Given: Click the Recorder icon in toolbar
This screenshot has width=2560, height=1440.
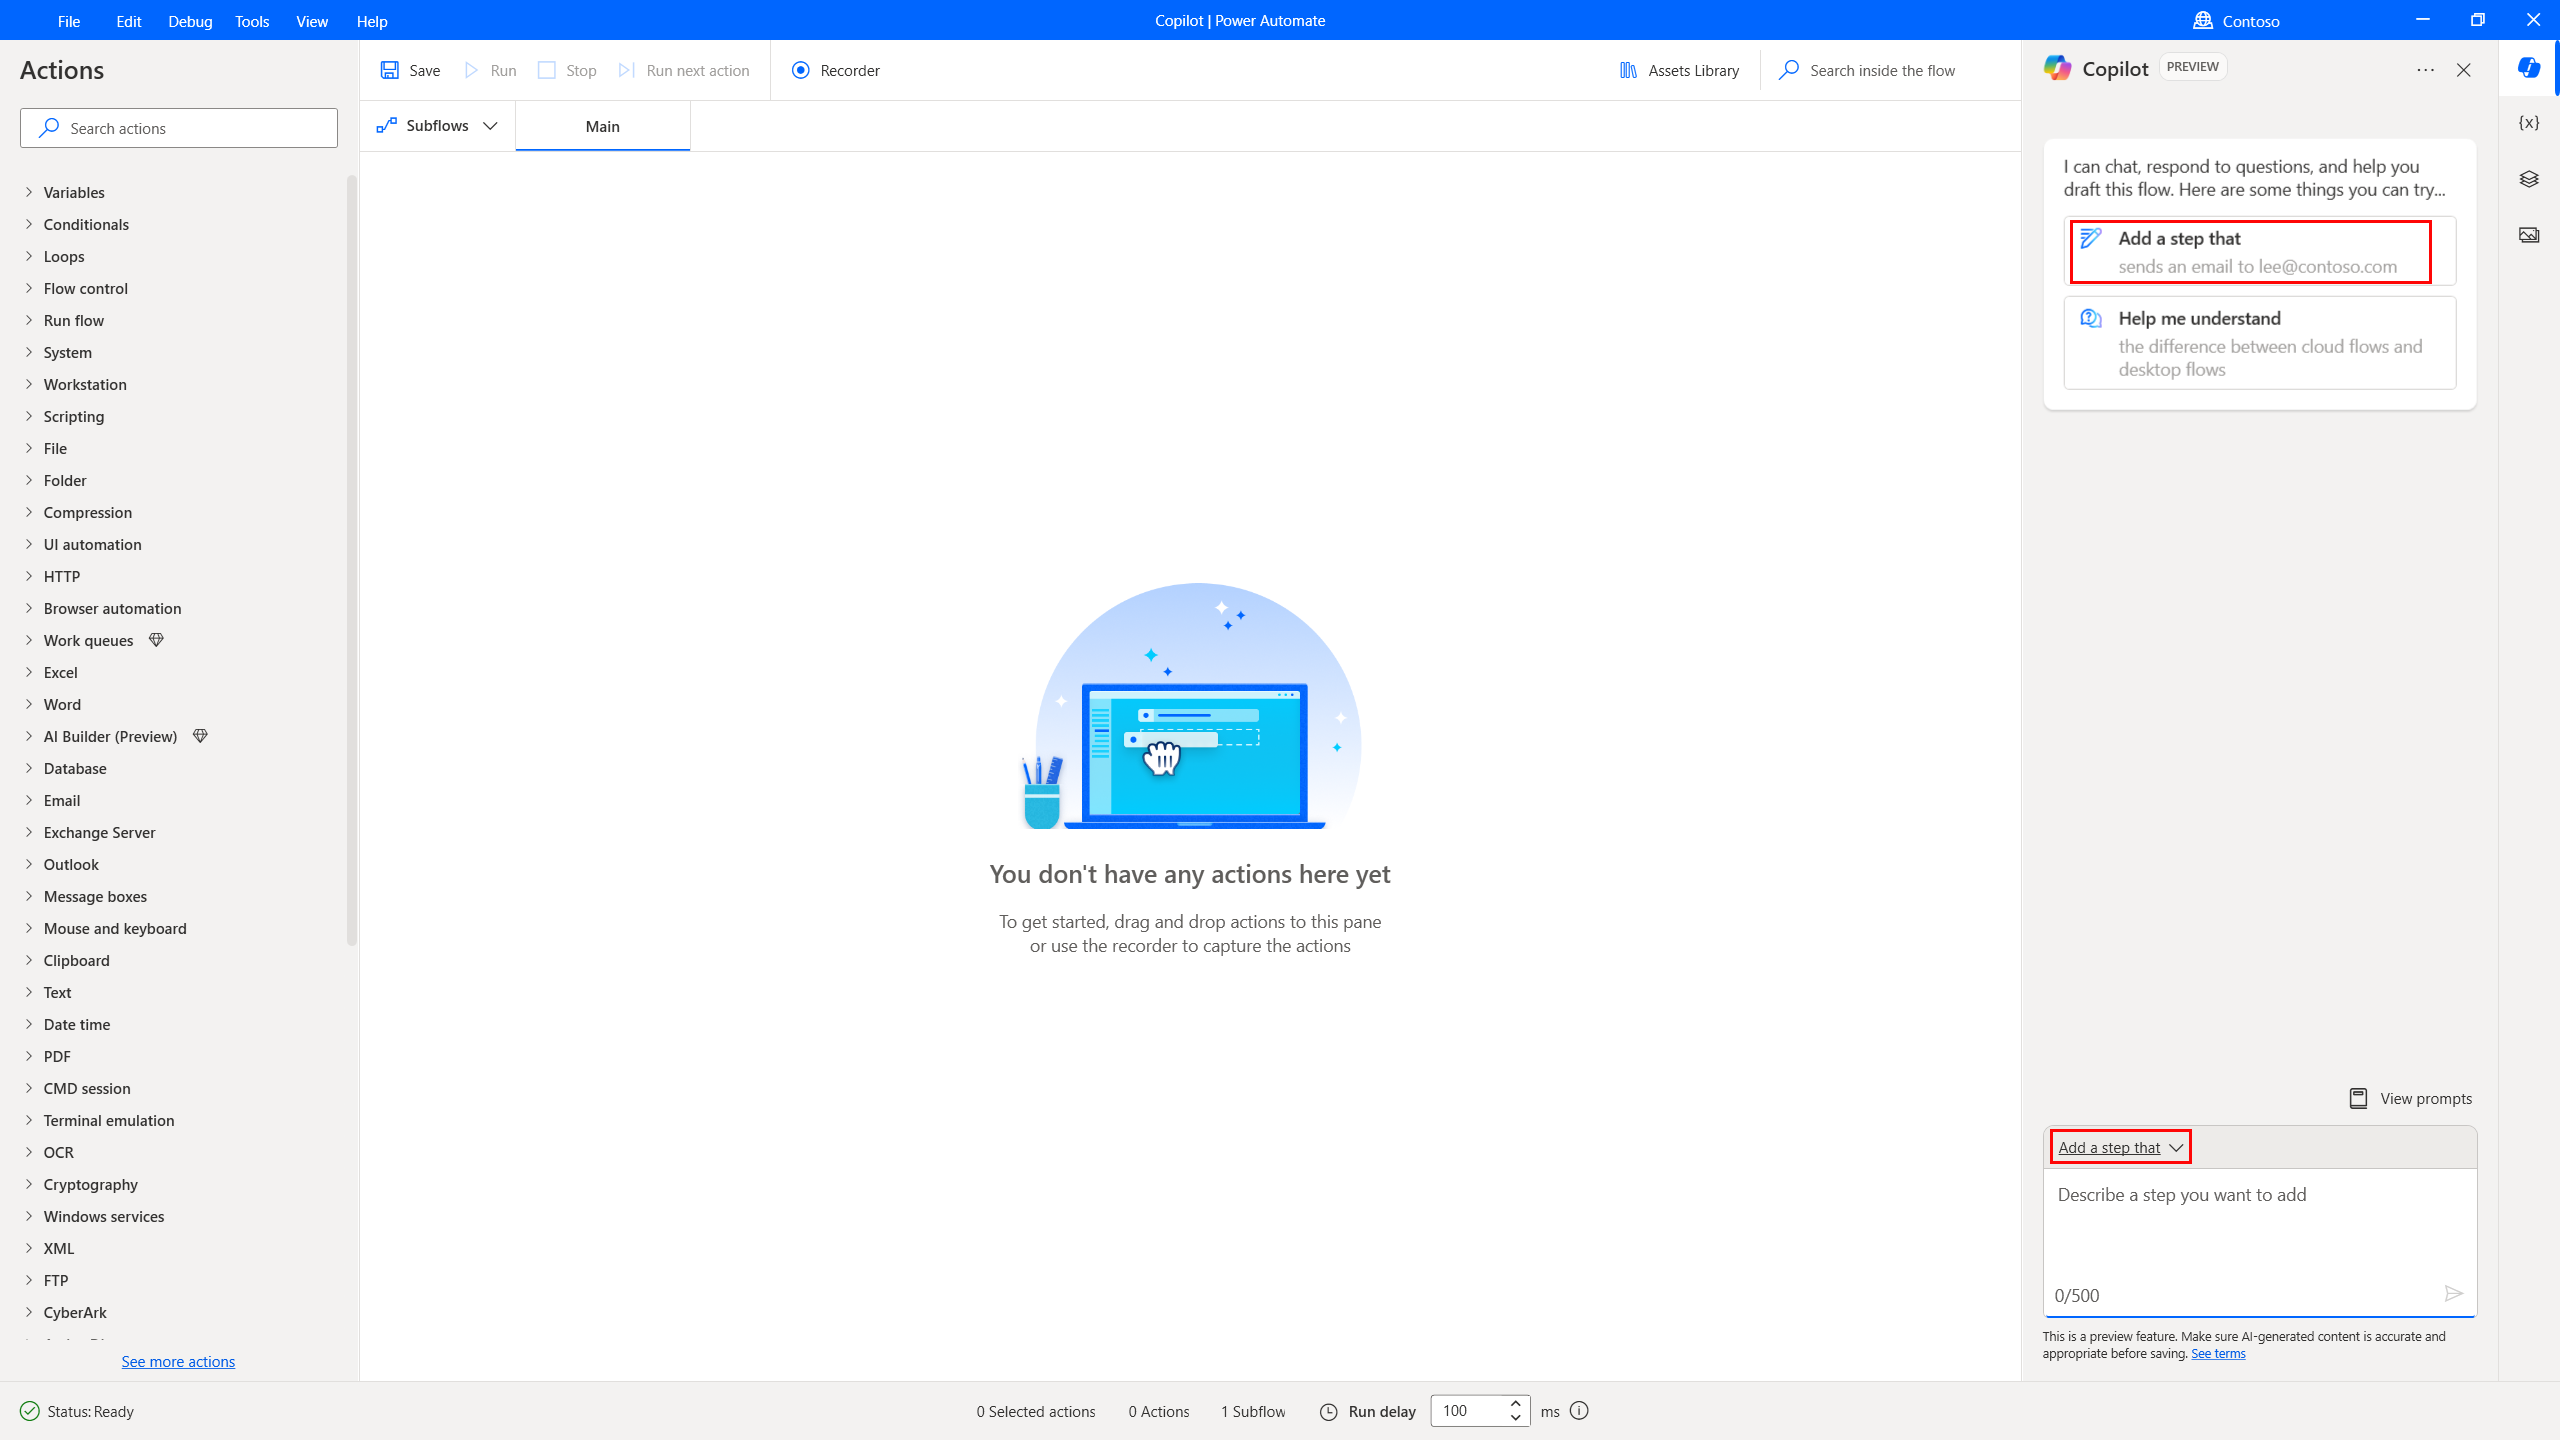Looking at the screenshot, I should pyautogui.click(x=800, y=70).
